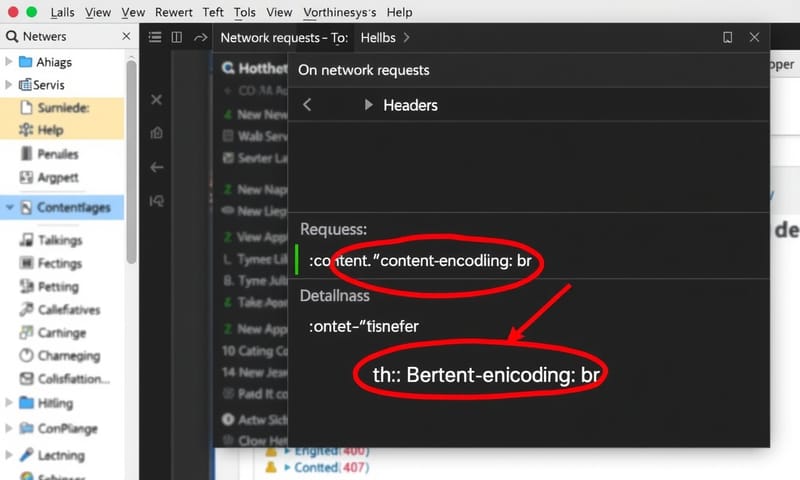
Task: Select the Chameging item in sidebar
Action: click(68, 355)
